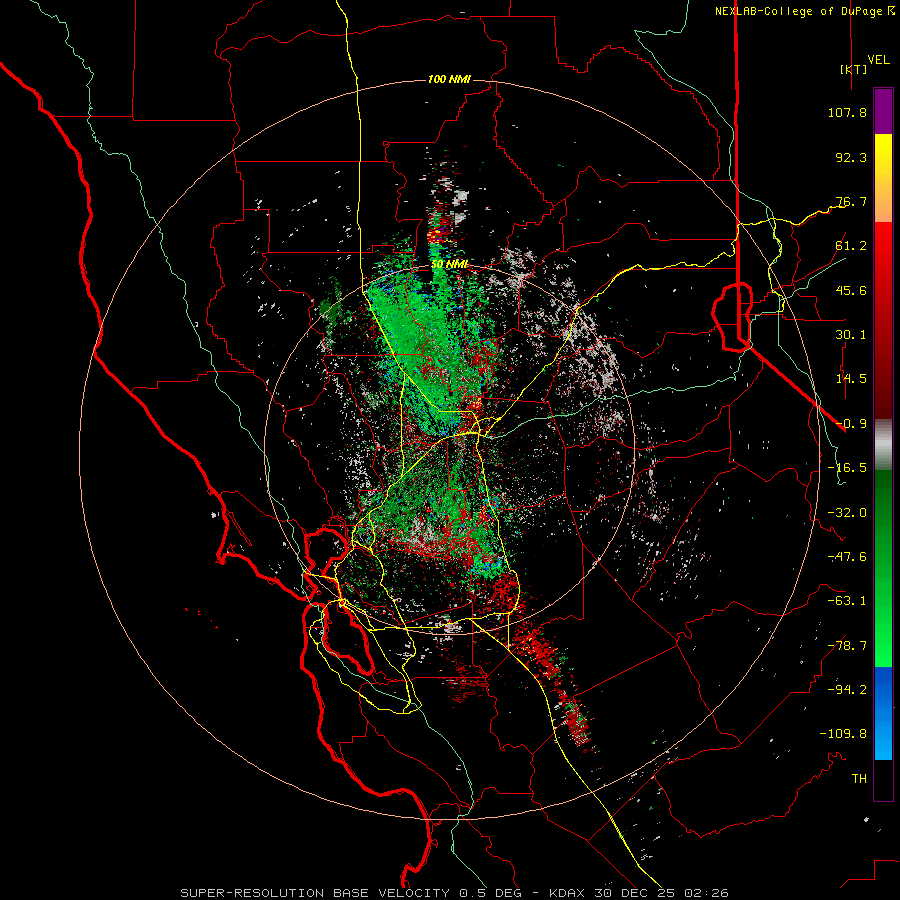Select the -32.0 velocity scale value
The width and height of the screenshot is (900, 900).
[x=847, y=513]
